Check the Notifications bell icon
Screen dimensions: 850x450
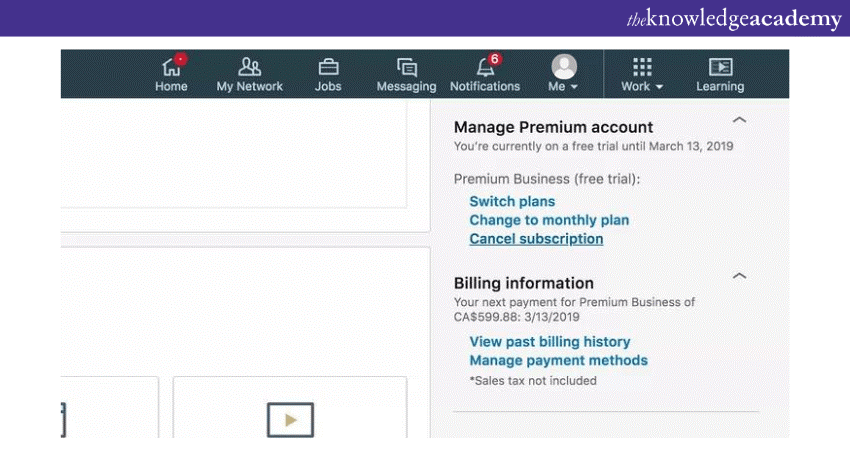tap(485, 68)
